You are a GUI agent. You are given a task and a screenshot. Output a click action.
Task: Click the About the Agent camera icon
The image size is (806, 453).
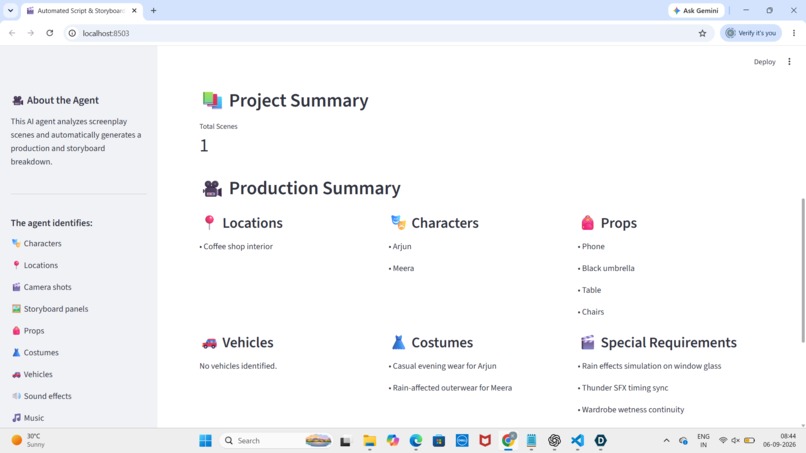[17, 100]
